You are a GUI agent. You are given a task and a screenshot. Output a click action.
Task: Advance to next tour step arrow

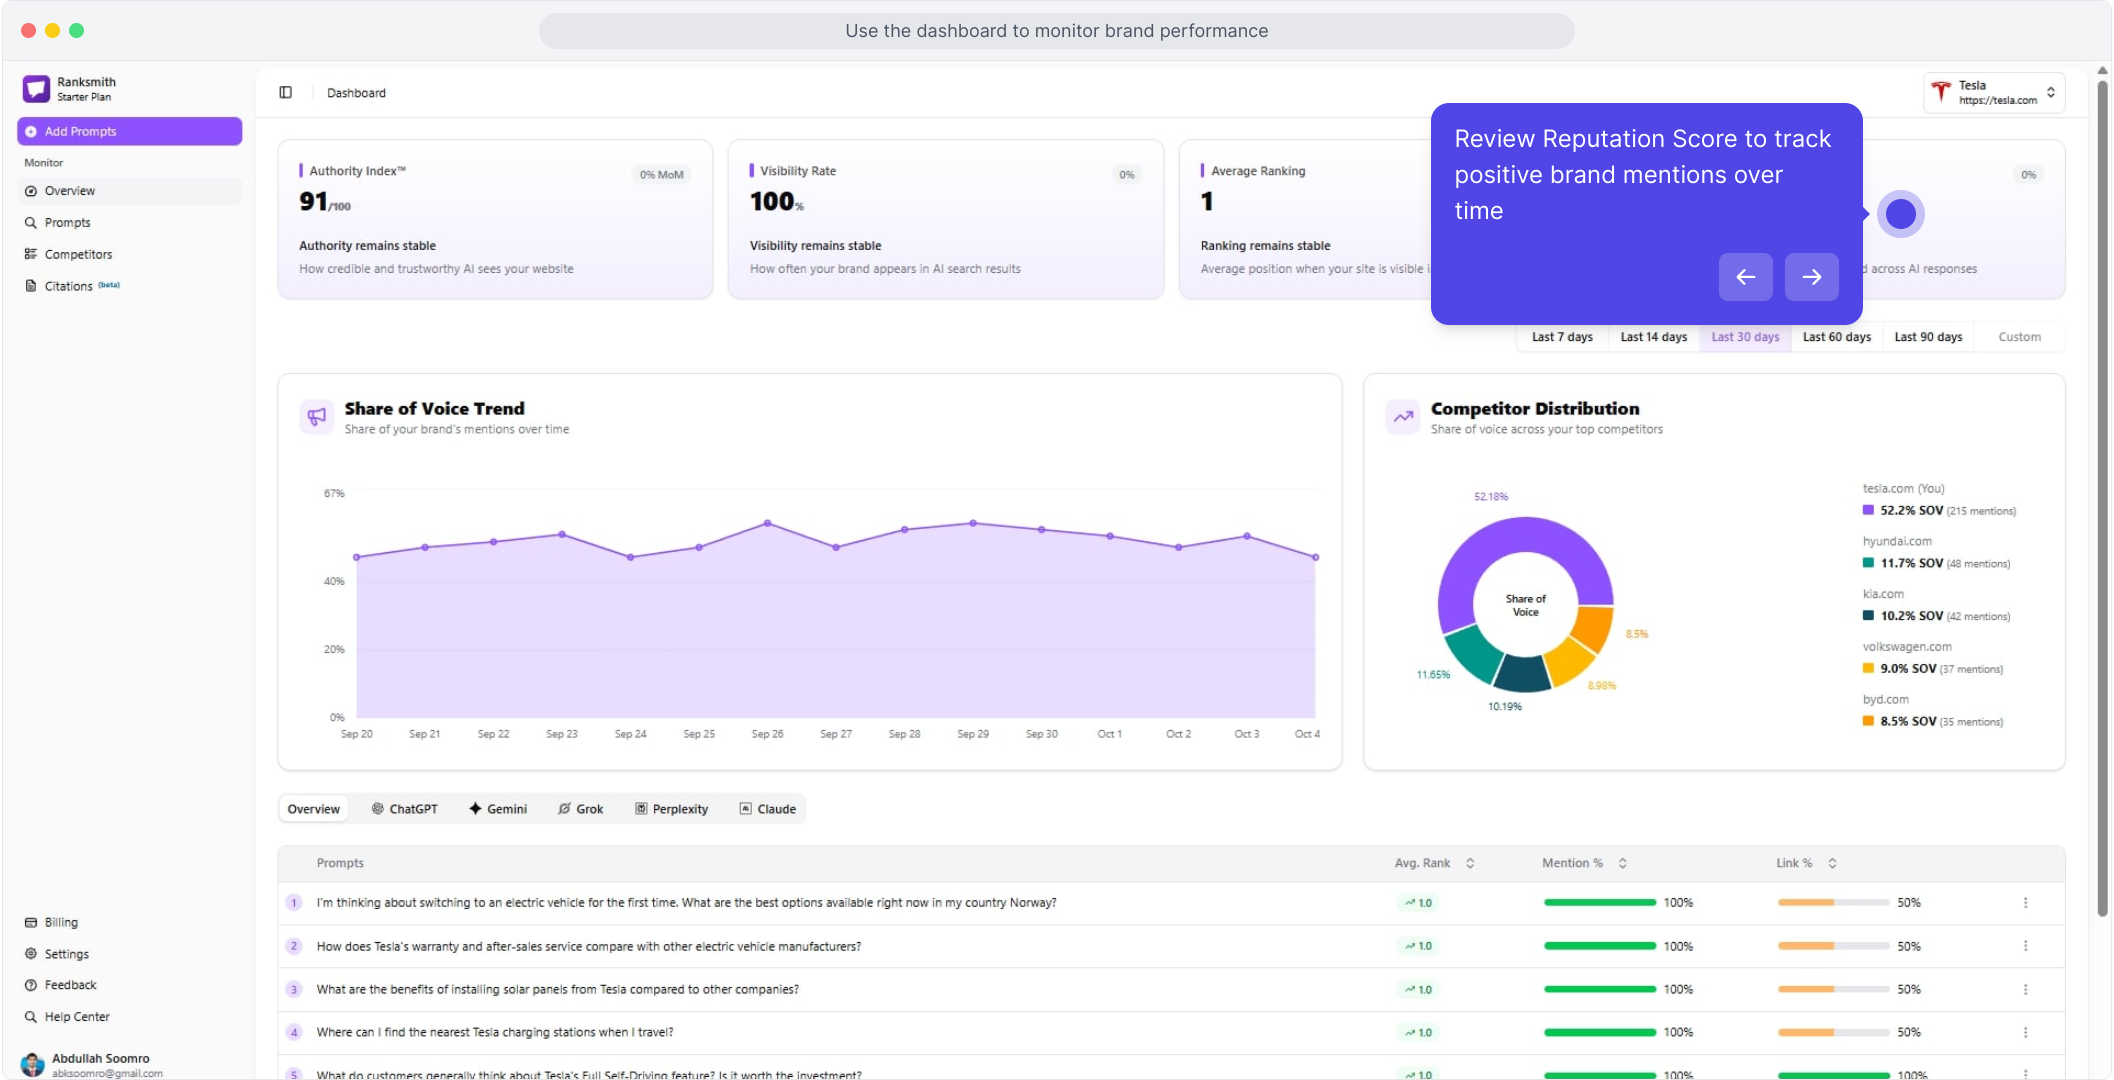(1811, 277)
